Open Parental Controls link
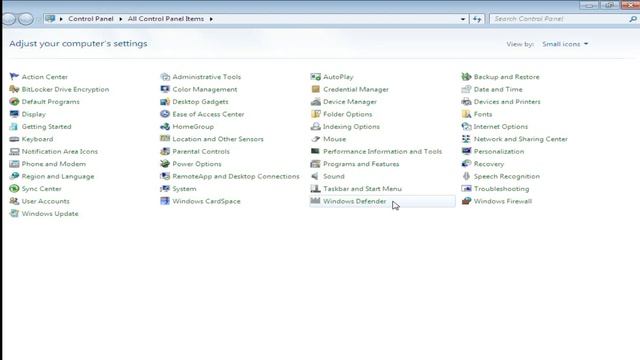 [201, 151]
